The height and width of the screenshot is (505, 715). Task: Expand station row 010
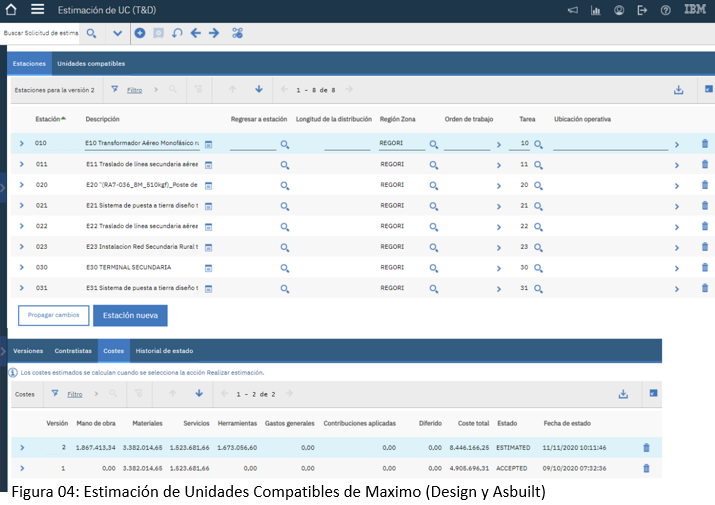[x=21, y=143]
